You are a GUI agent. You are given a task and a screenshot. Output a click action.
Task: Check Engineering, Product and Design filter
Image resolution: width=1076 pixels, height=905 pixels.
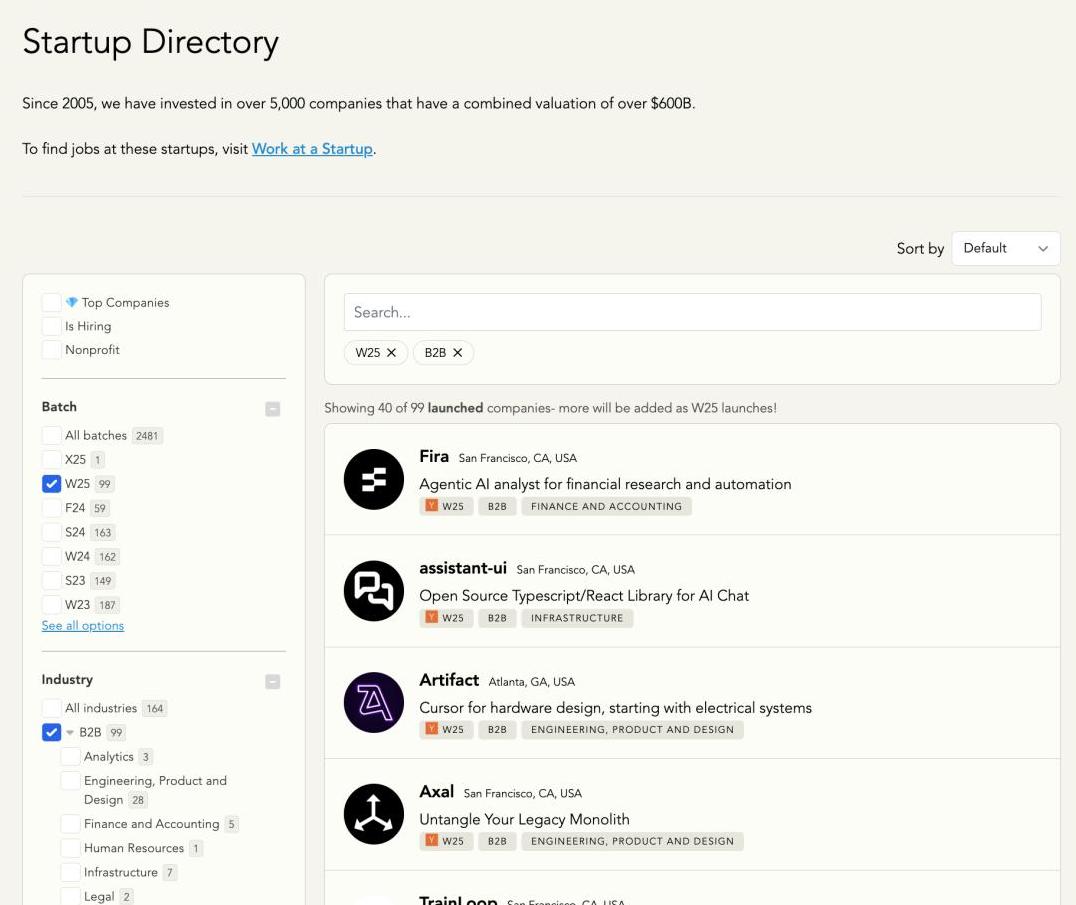[x=70, y=781]
